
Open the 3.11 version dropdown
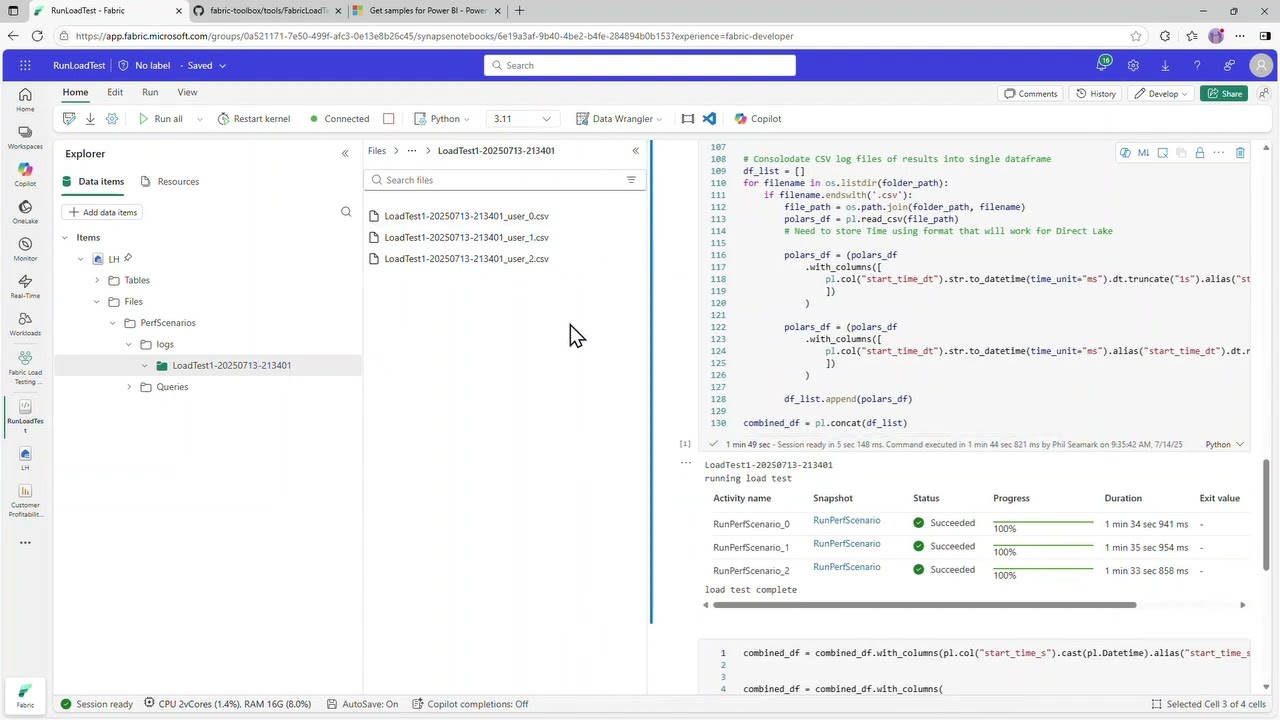(x=522, y=118)
